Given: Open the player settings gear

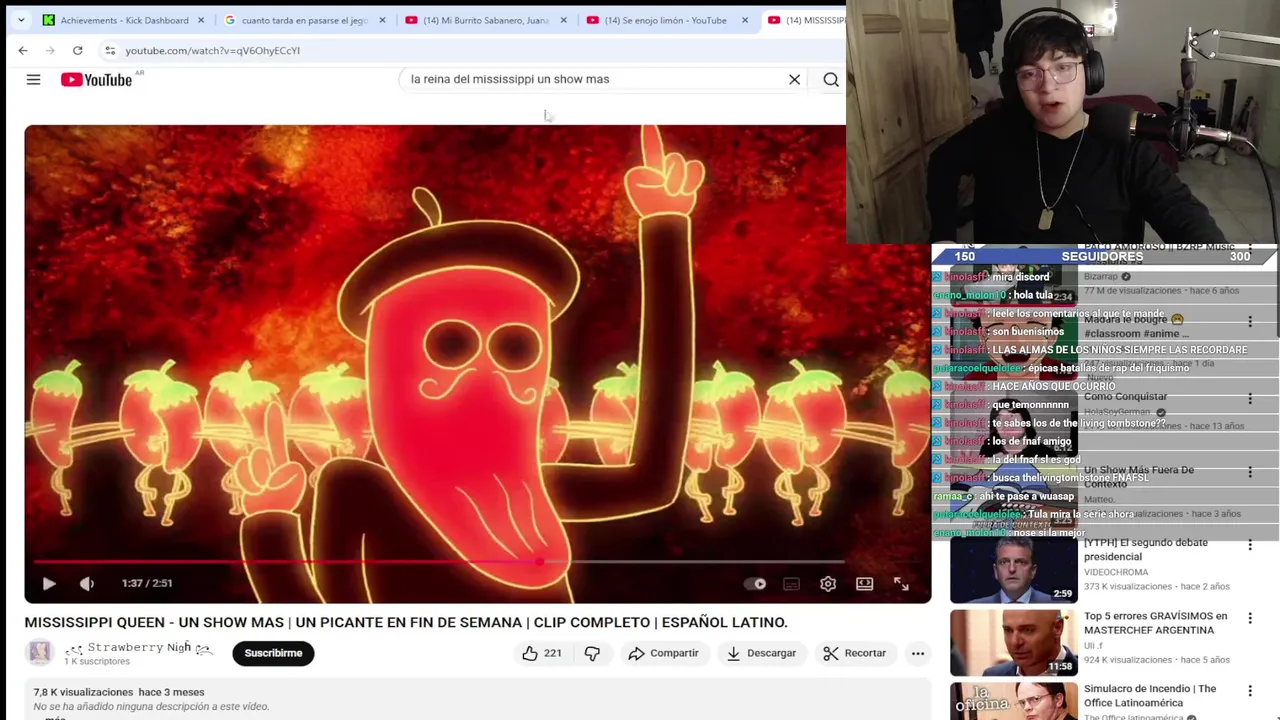Looking at the screenshot, I should (x=828, y=583).
